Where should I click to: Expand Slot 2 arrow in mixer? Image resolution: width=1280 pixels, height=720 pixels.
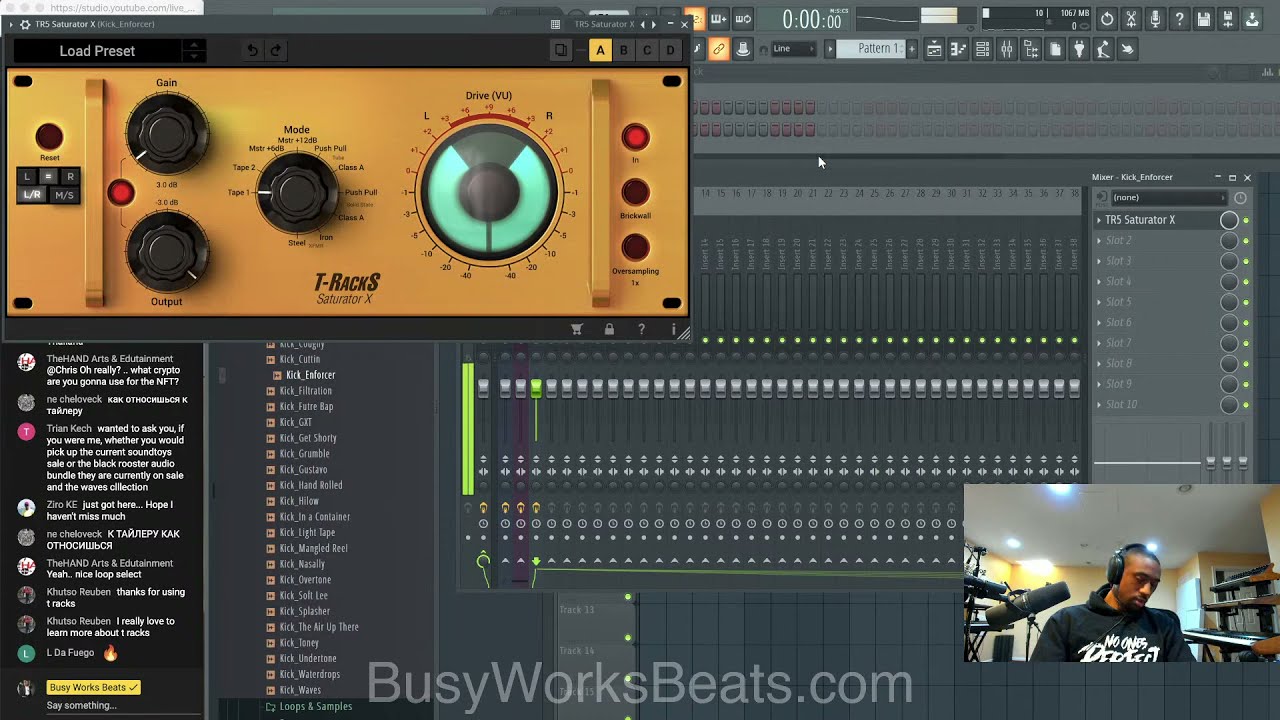tap(1099, 240)
